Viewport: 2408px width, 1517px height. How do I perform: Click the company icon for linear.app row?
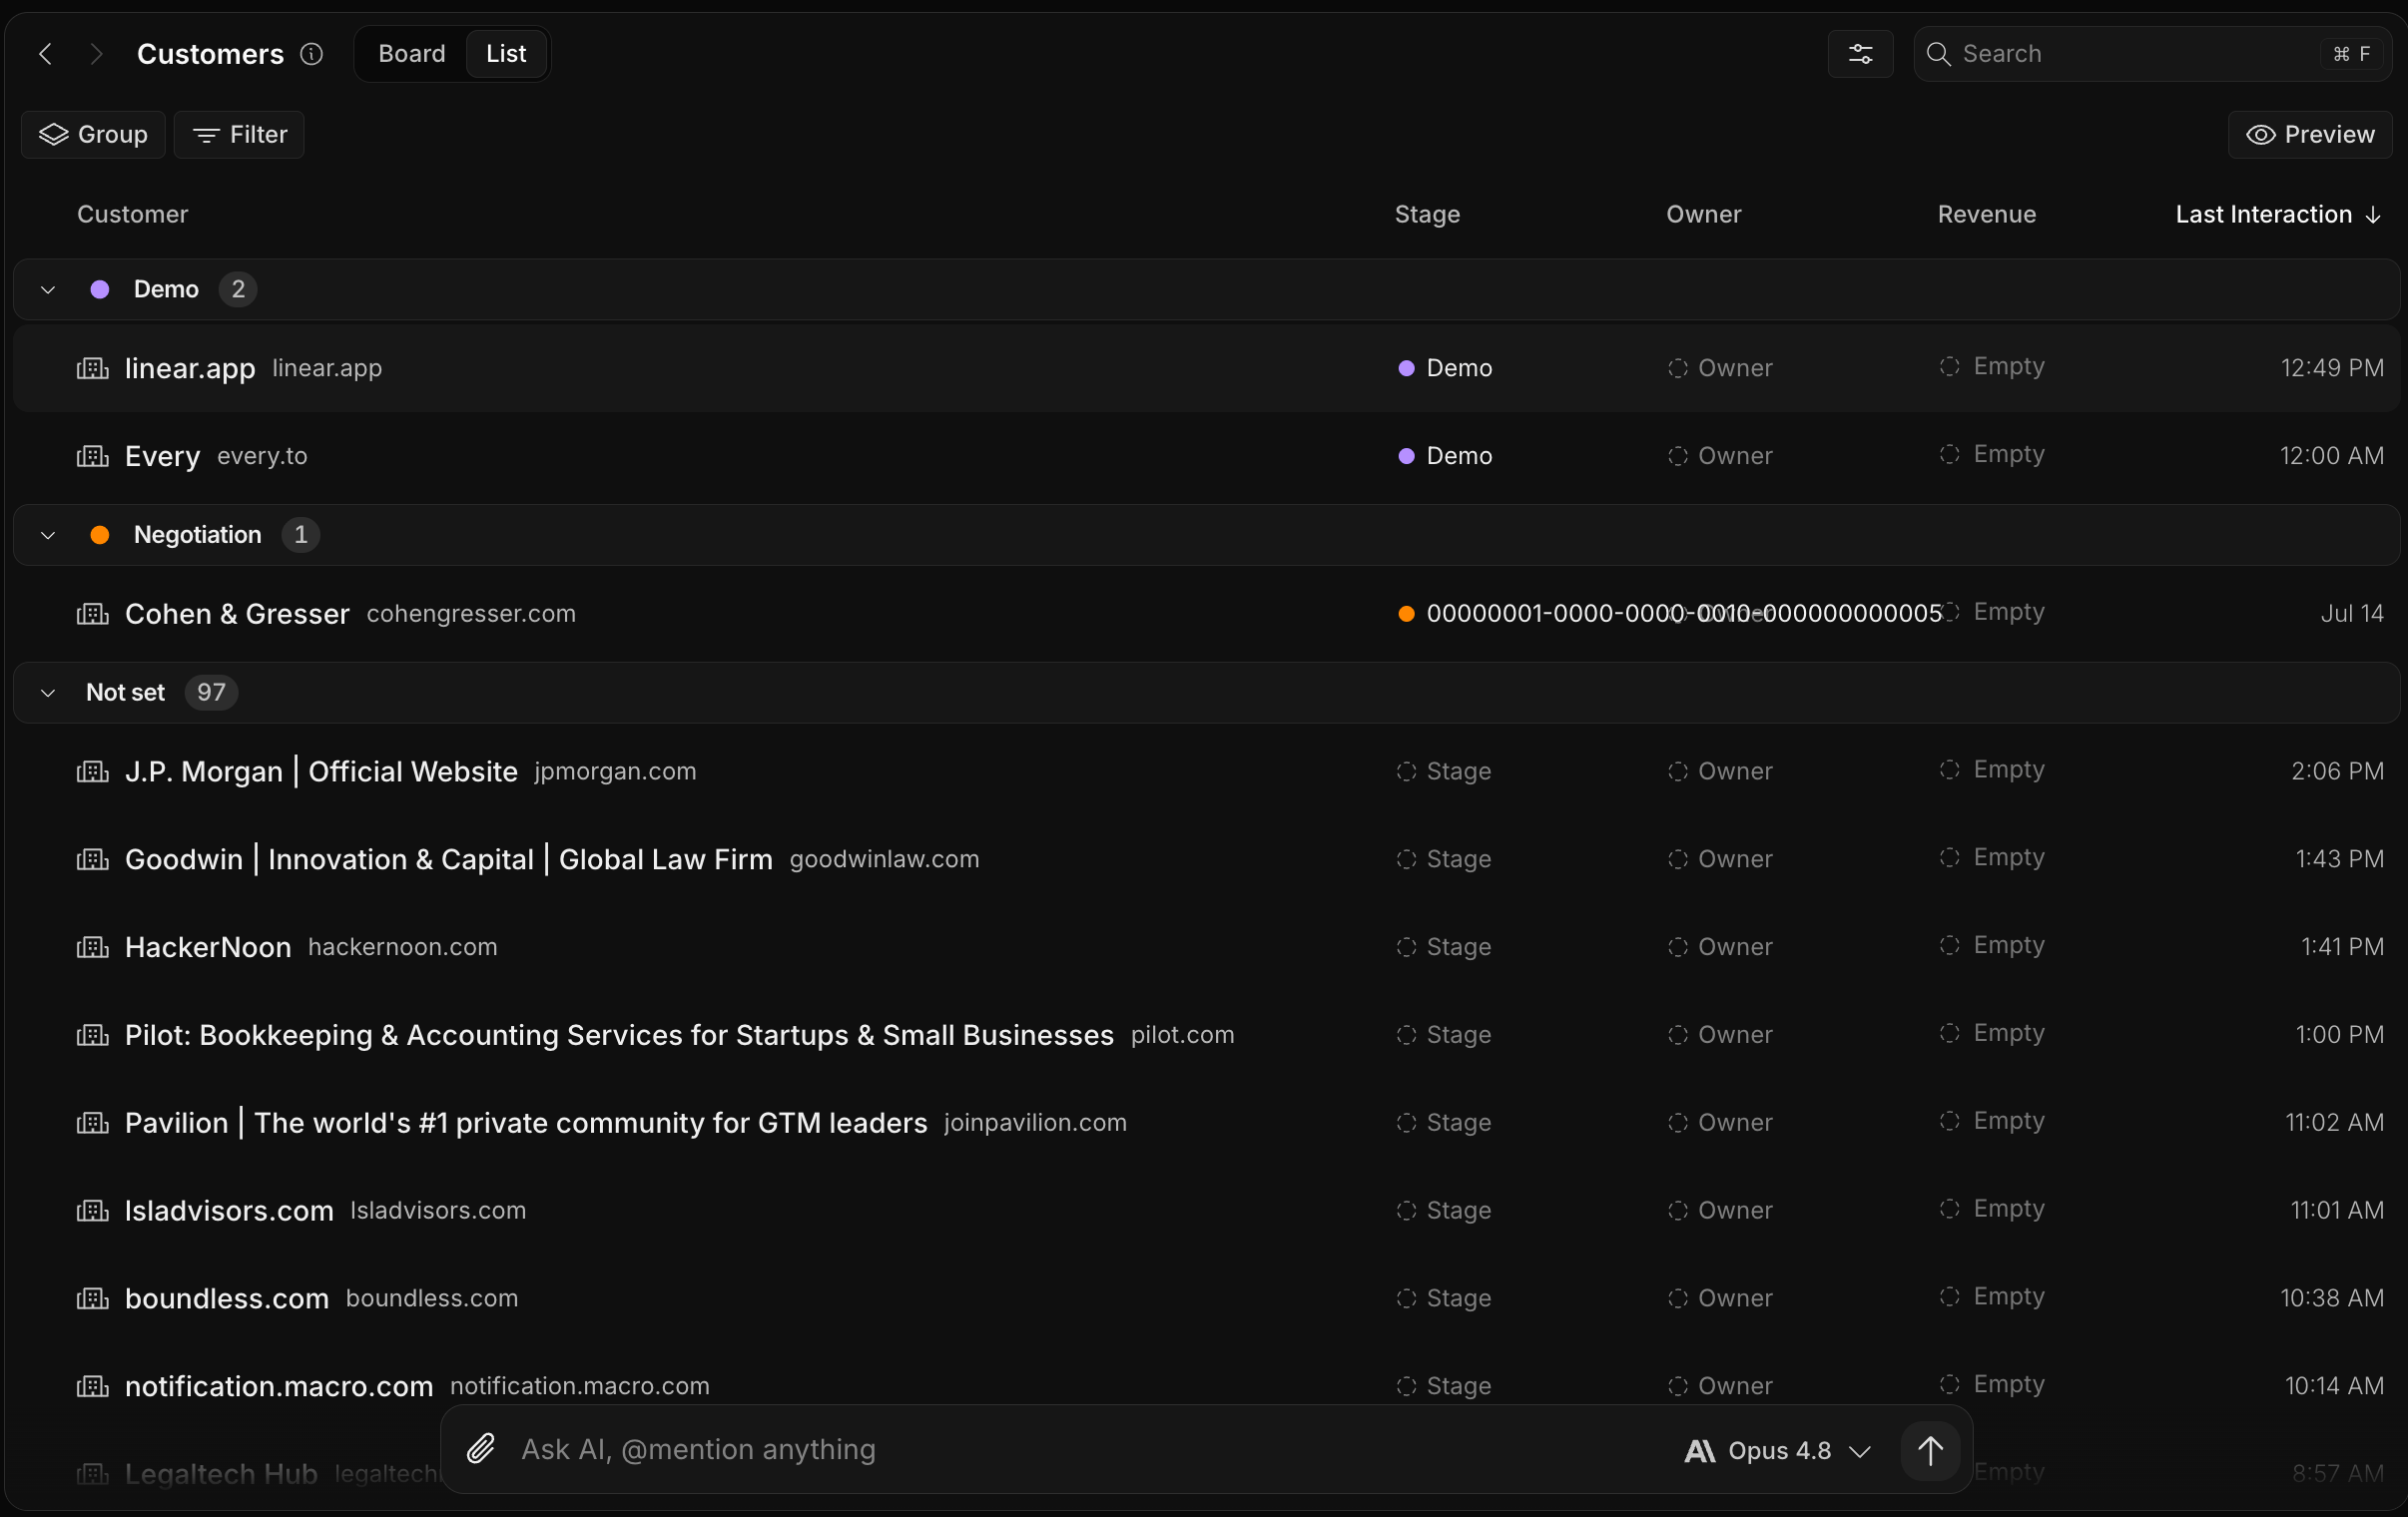point(93,368)
